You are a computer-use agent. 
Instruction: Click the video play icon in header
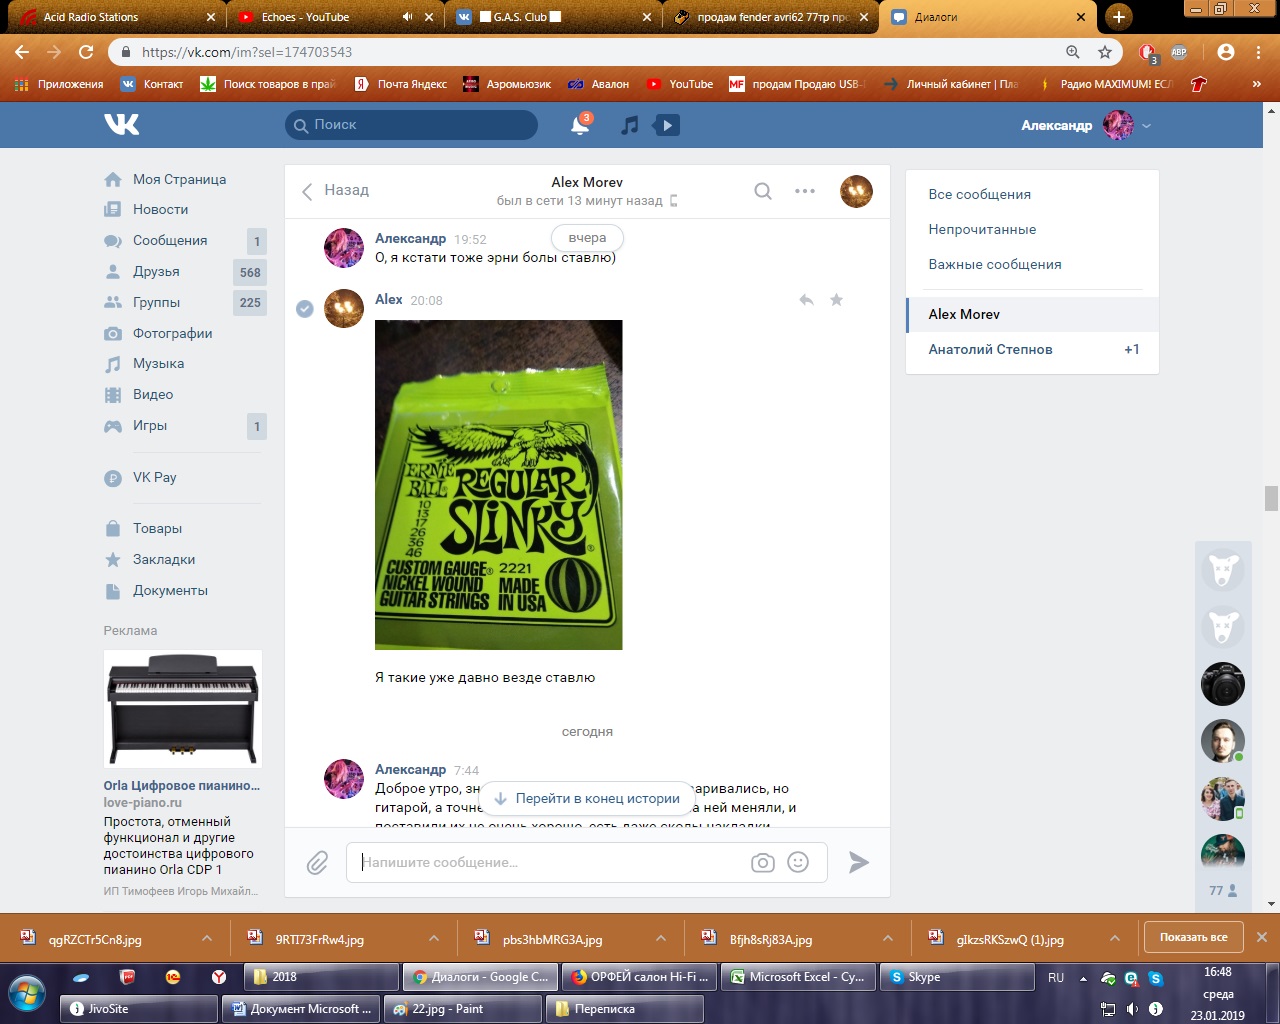click(666, 125)
